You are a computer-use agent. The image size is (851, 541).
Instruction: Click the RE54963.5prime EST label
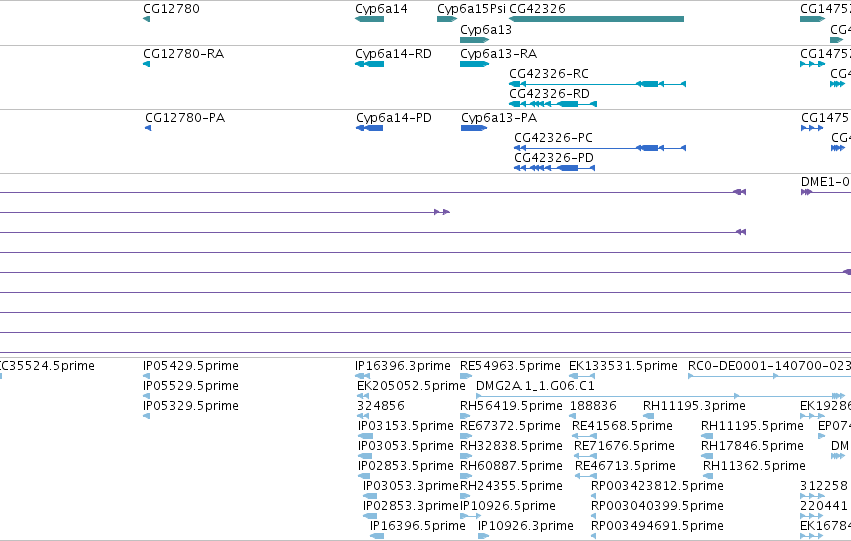coord(510,366)
